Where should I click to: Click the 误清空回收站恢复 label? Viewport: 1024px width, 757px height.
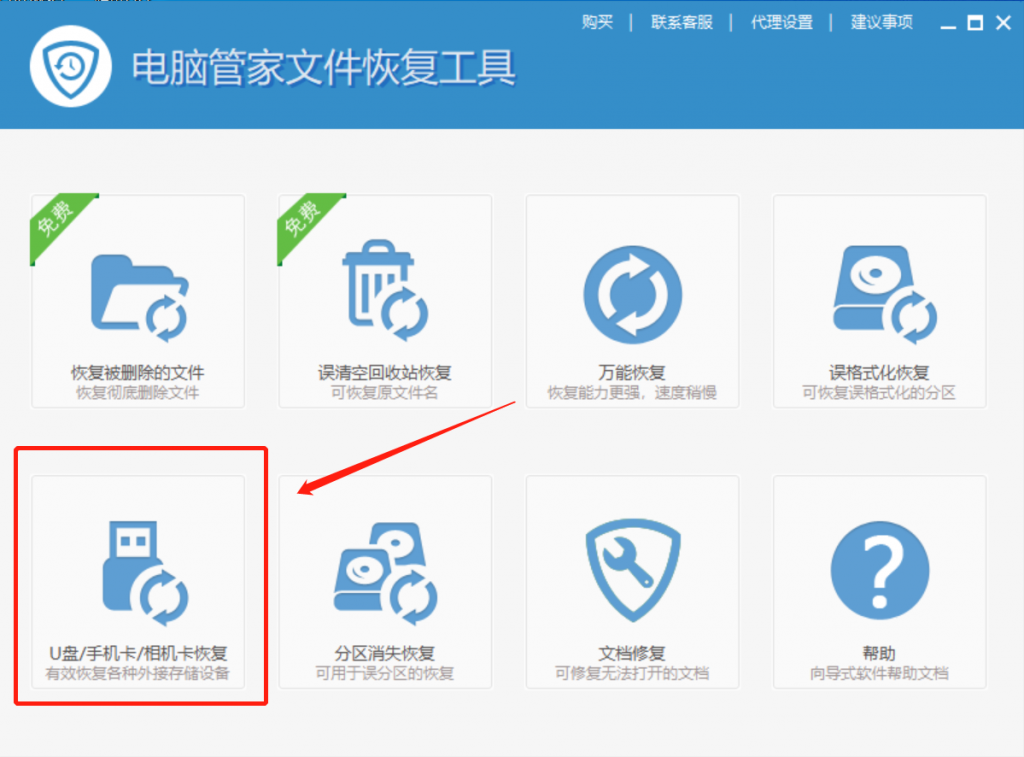click(x=385, y=373)
